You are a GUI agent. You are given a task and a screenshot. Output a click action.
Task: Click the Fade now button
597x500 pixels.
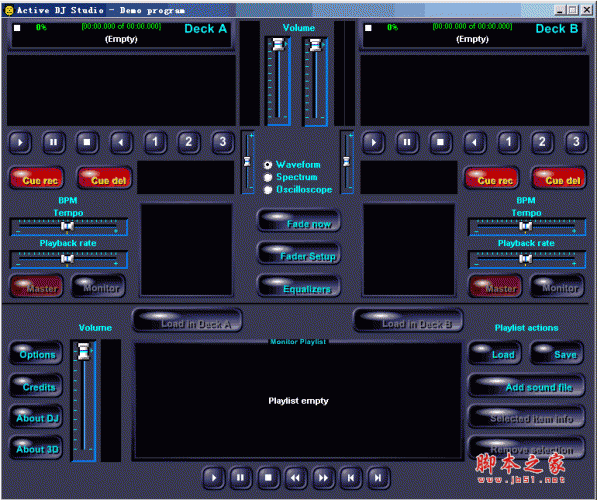(x=299, y=221)
